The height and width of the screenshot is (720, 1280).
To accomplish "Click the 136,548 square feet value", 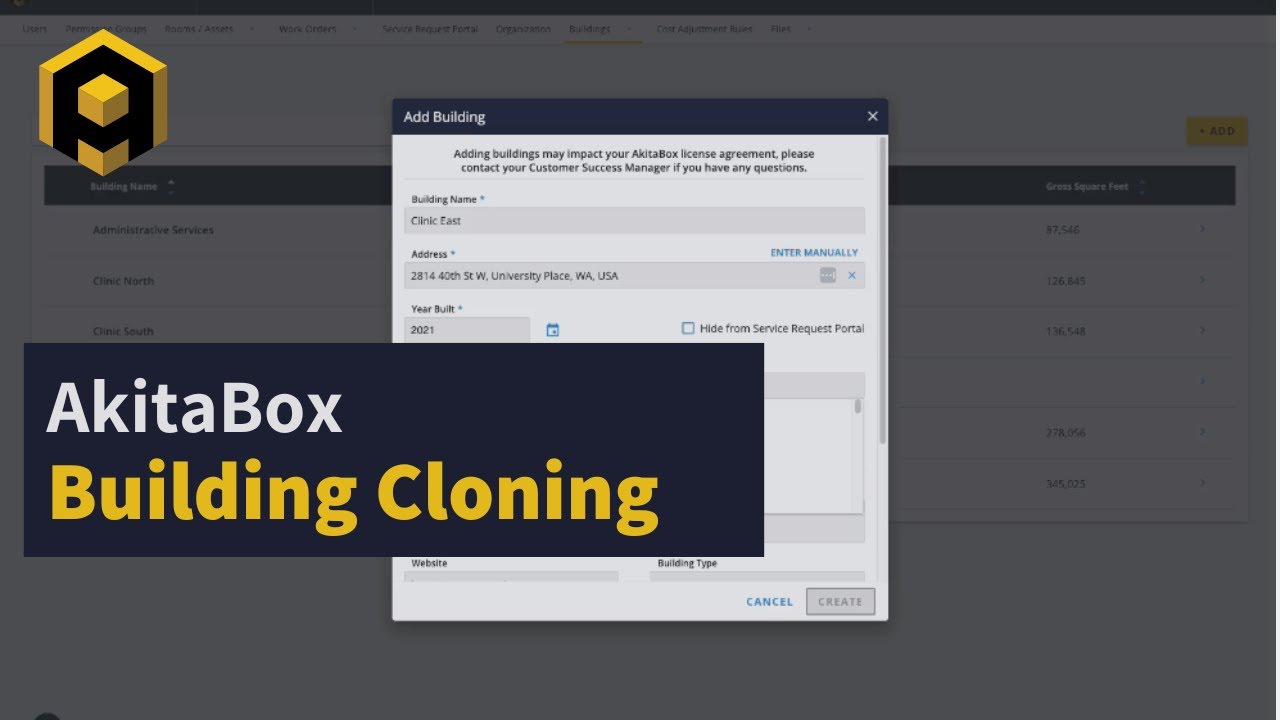I will (1066, 331).
